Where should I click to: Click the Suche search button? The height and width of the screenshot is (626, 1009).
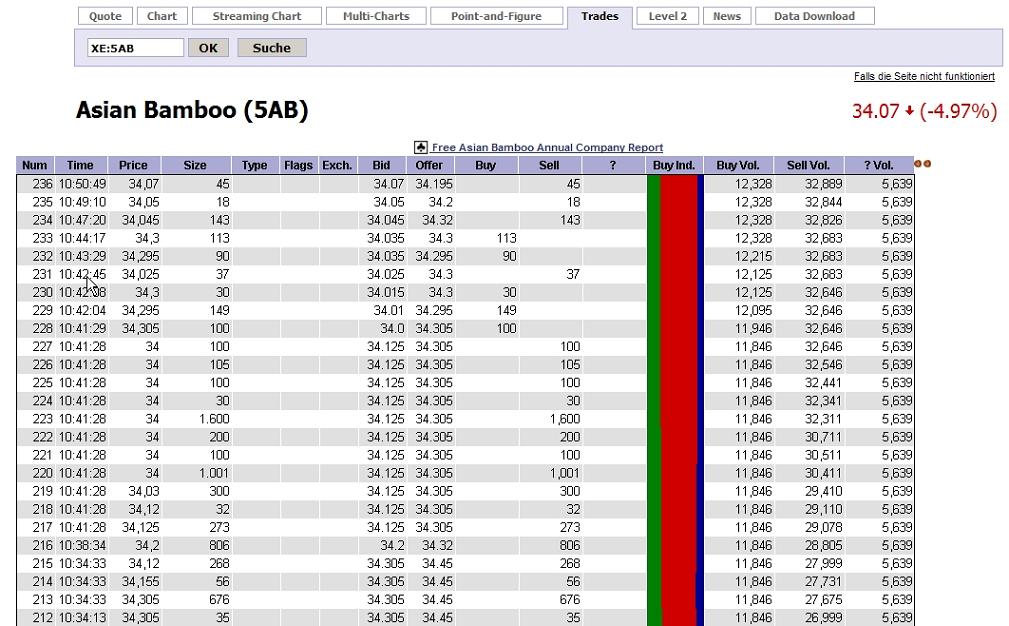(x=272, y=48)
